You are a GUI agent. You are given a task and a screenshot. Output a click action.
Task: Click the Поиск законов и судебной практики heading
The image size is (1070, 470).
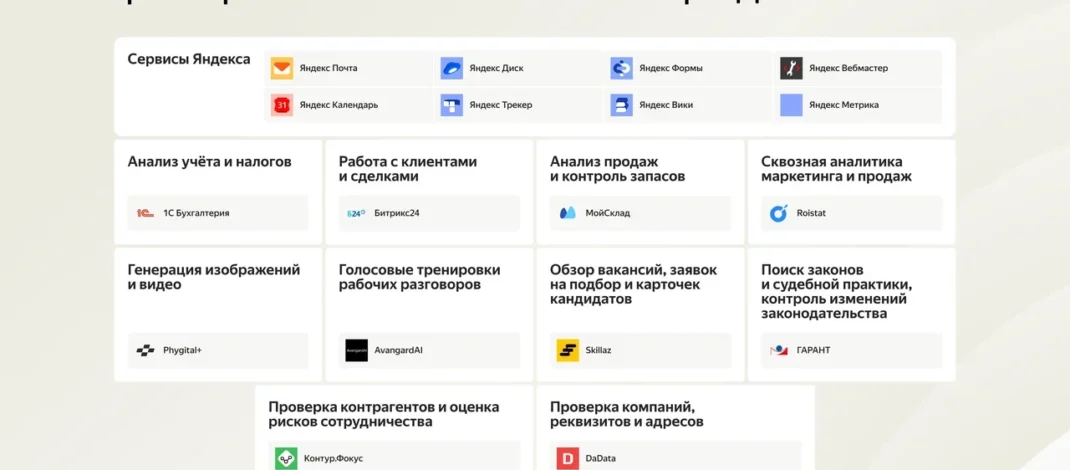tap(837, 291)
